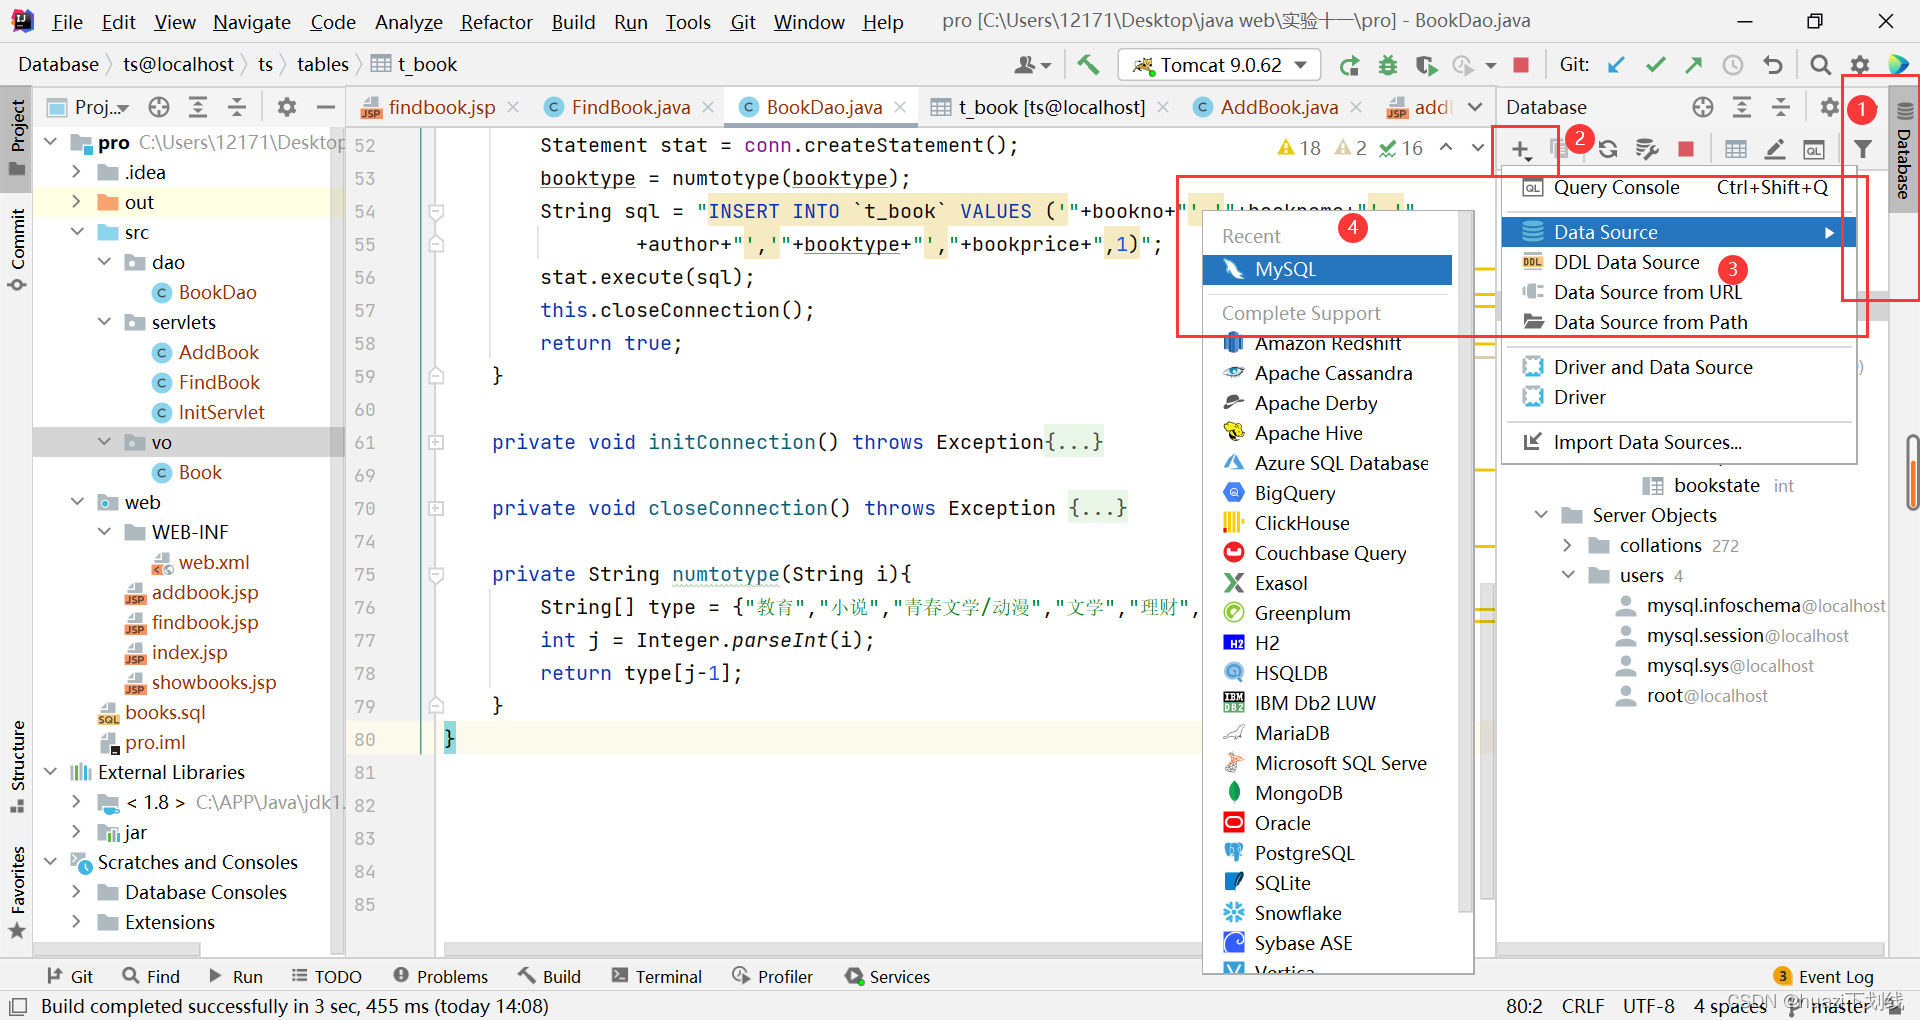
Task: Select MySQL from recent data sources
Action: (x=1327, y=270)
